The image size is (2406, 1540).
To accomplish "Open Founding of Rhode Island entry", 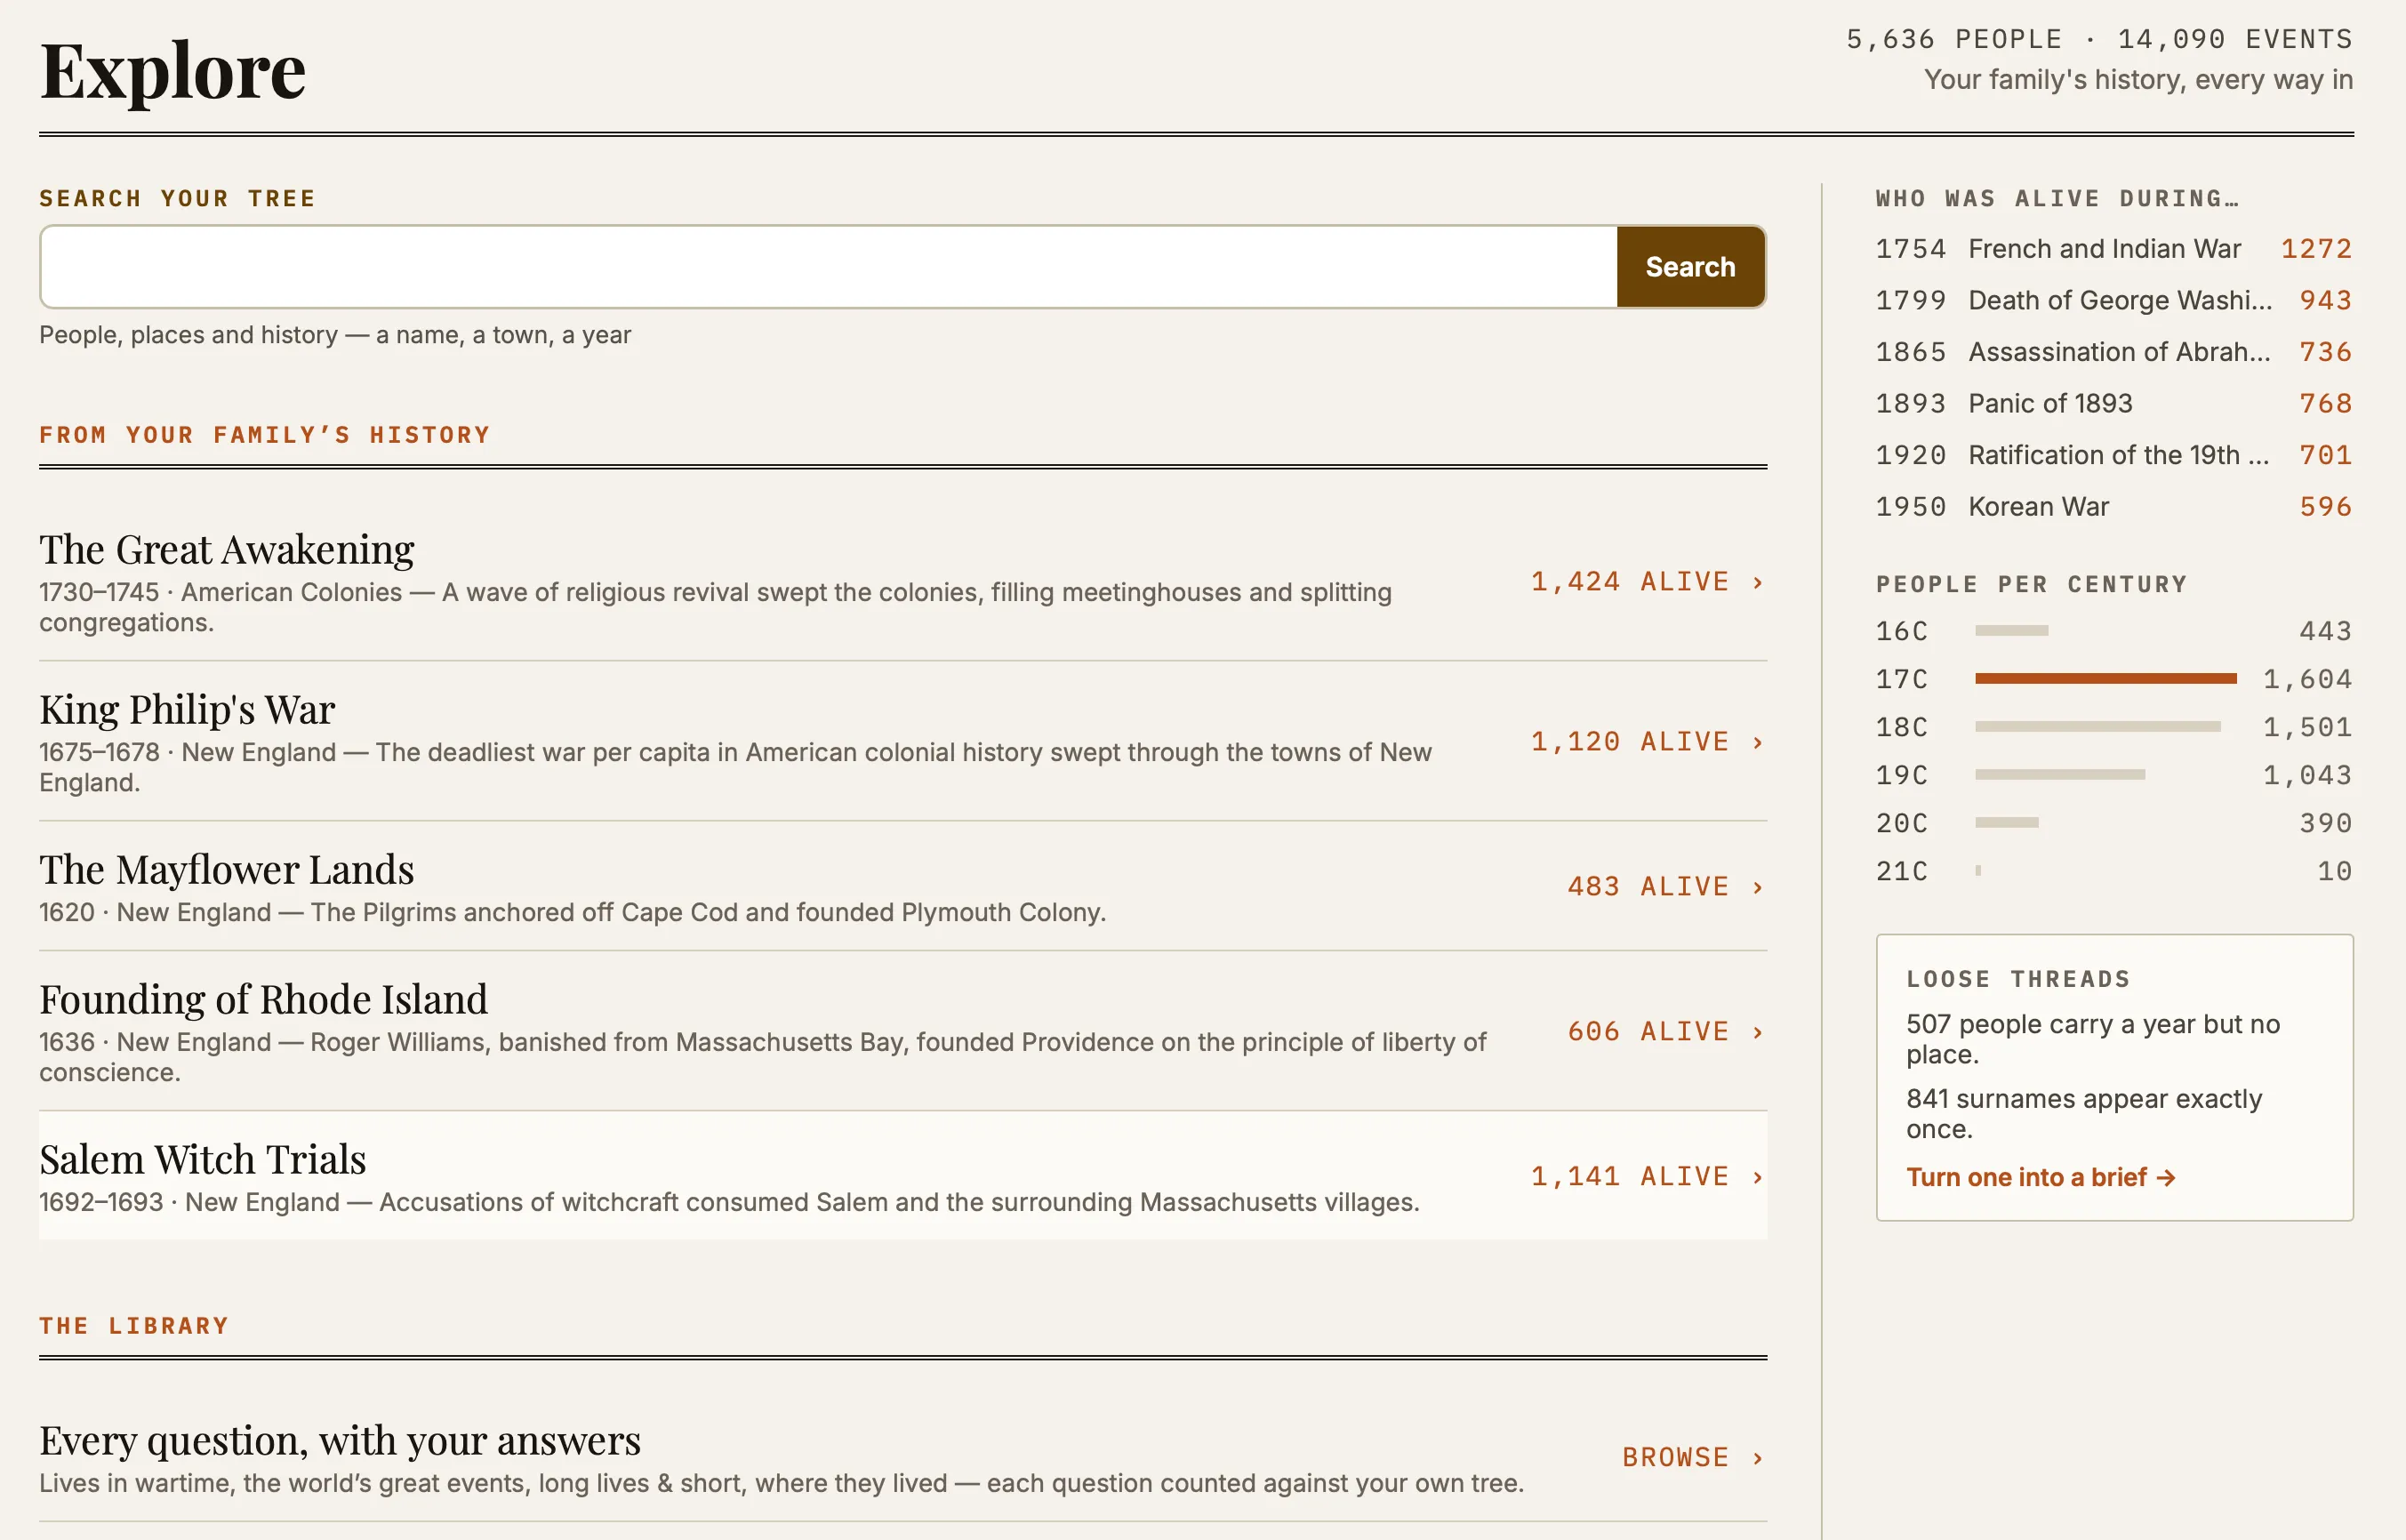I will click(x=903, y=1031).
